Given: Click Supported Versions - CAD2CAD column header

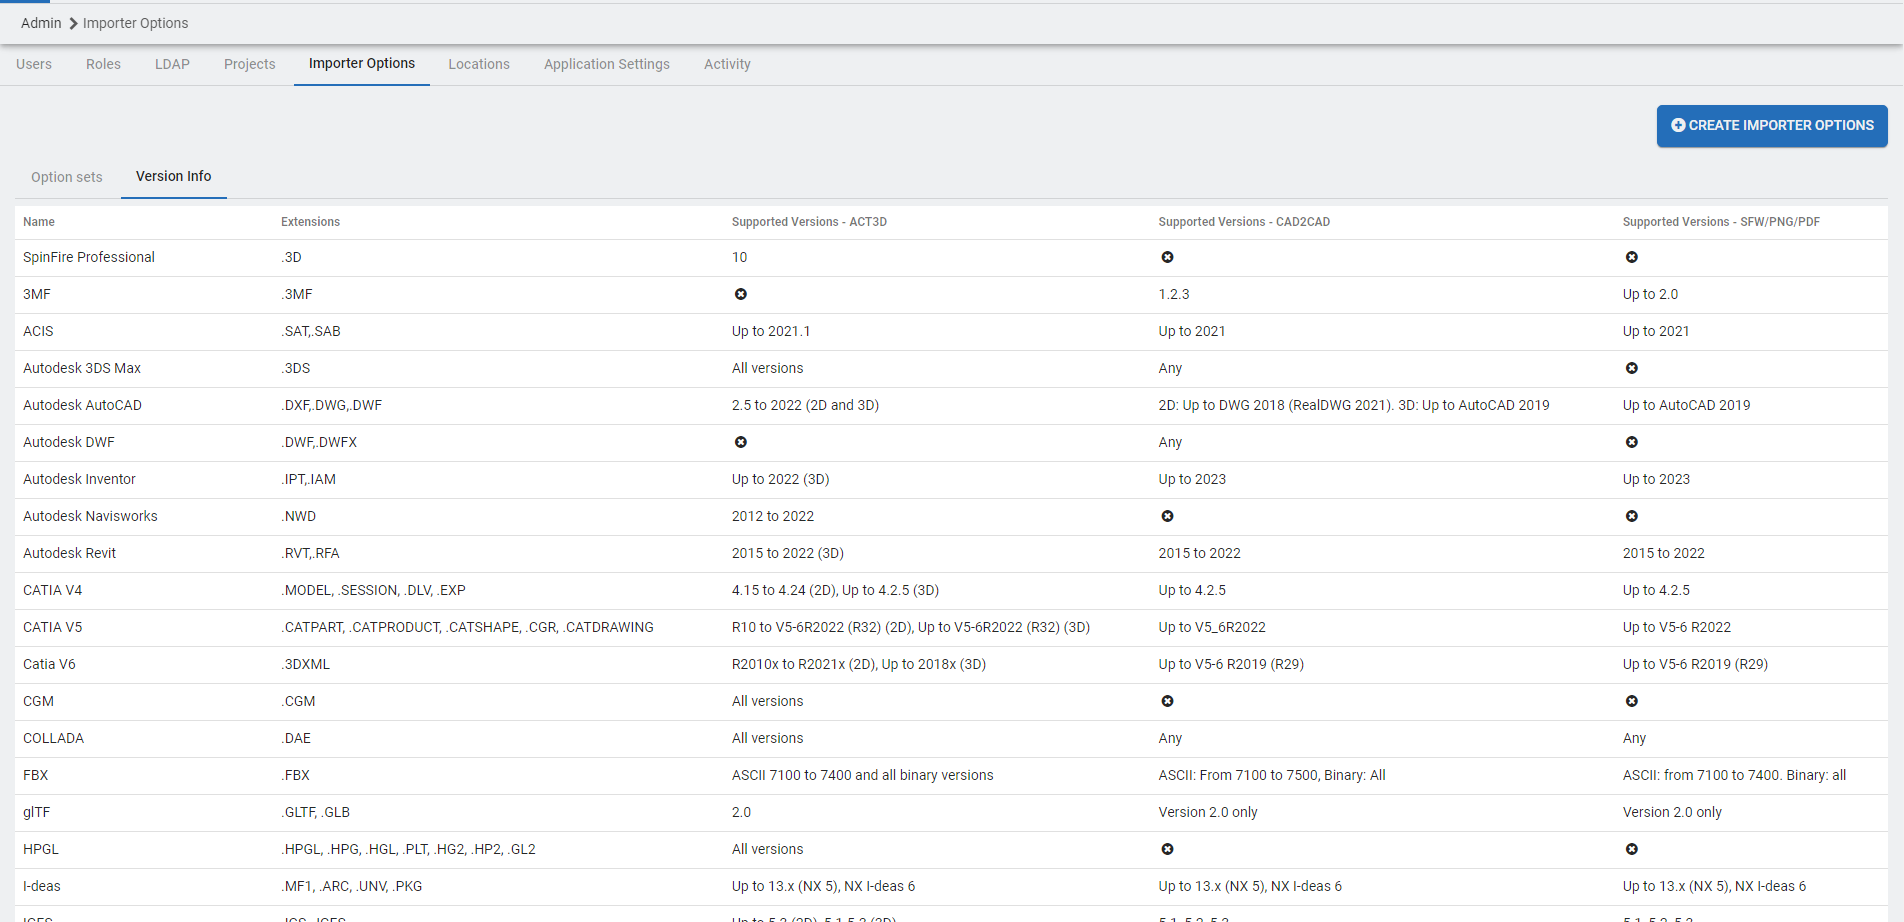Looking at the screenshot, I should pos(1244,222).
